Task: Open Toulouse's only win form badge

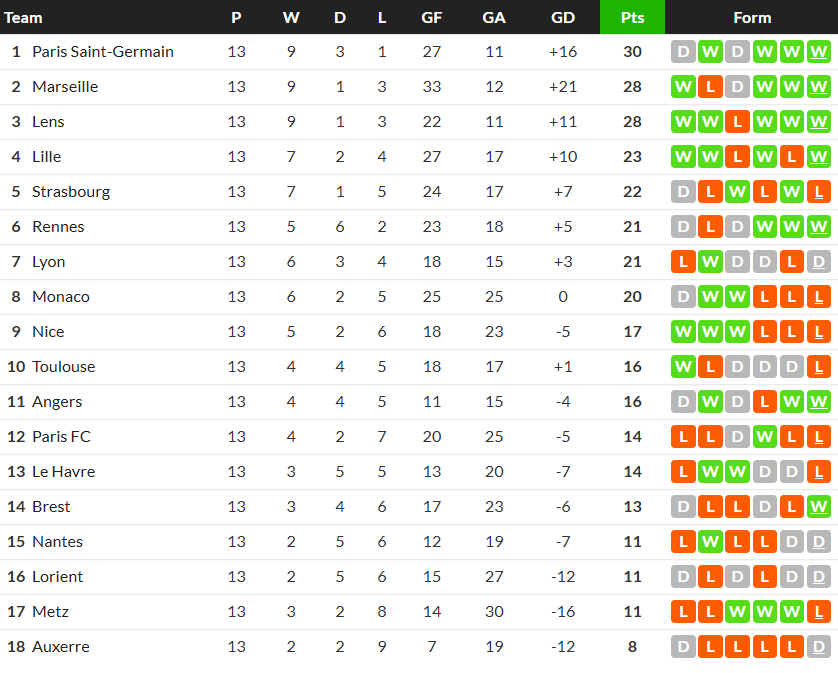Action: (x=683, y=367)
